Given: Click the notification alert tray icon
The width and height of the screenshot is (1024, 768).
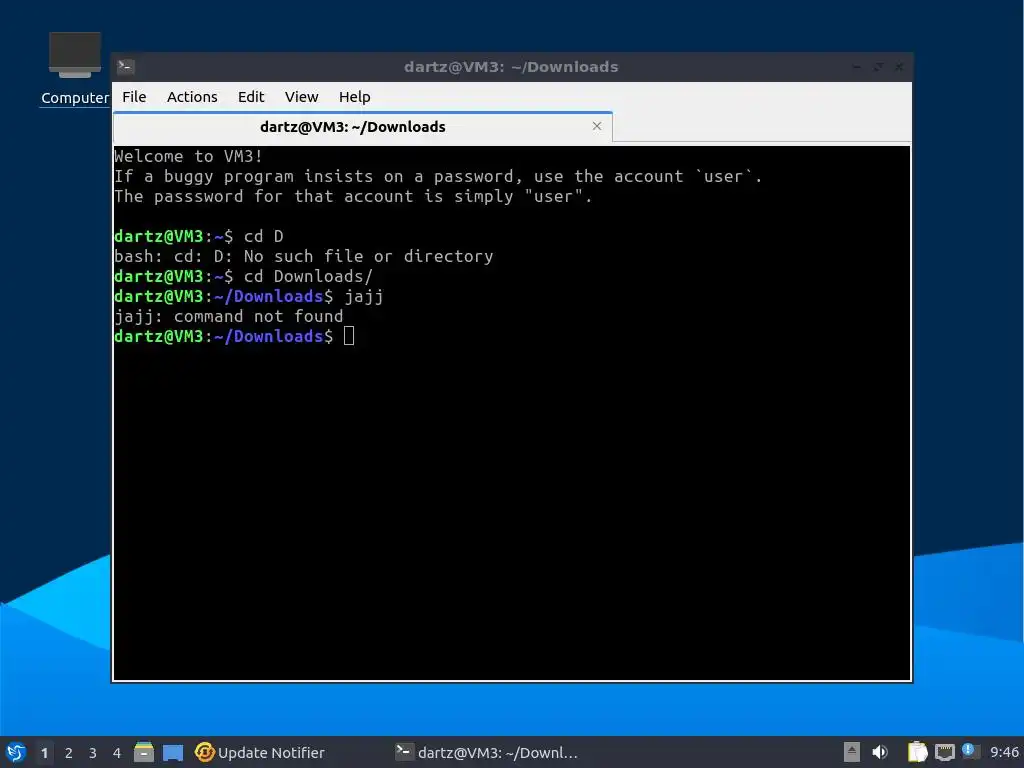Looking at the screenshot, I should pos(969,751).
